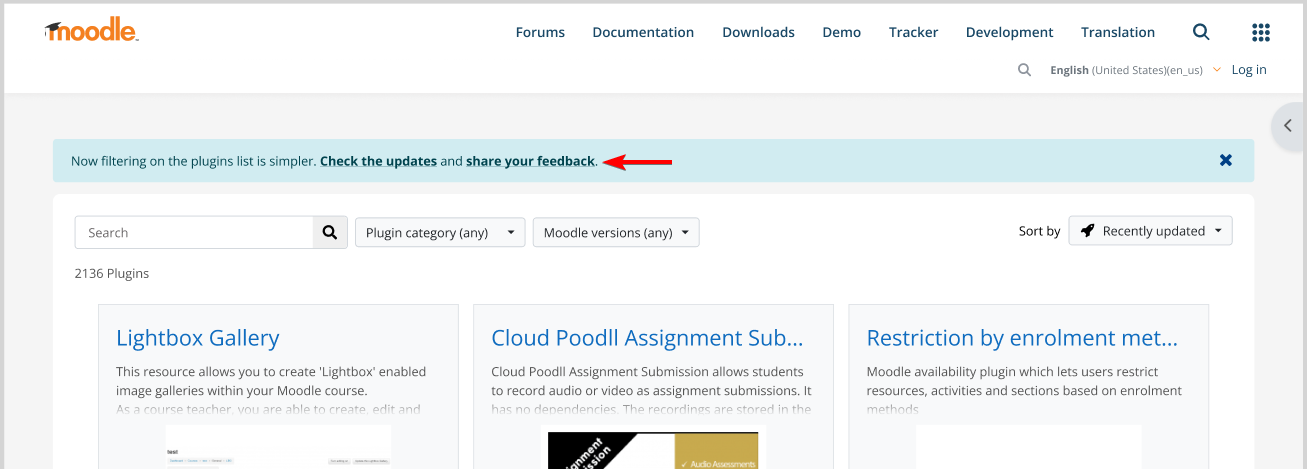Screen dimensions: 1307x469
Task: Click the 2136 Plugins count text
Action: (x=112, y=273)
